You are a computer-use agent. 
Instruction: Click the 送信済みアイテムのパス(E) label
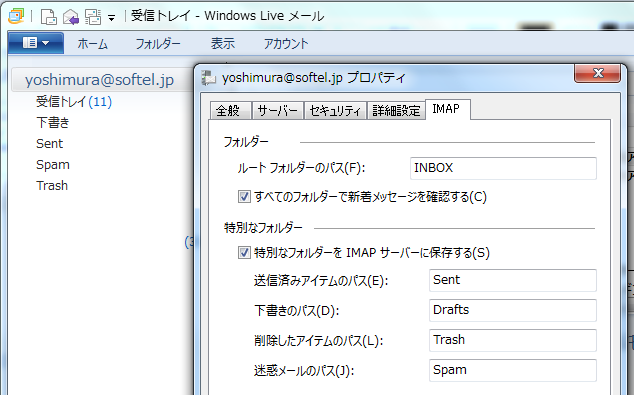click(321, 281)
